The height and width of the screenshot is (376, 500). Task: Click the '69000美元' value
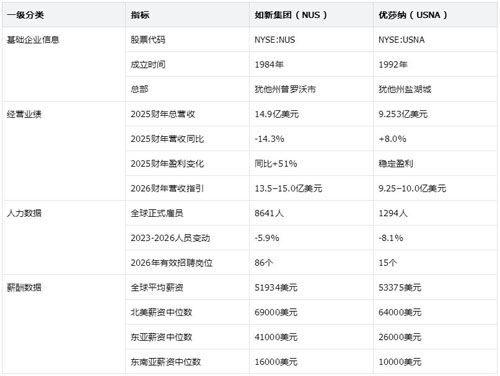point(276,312)
